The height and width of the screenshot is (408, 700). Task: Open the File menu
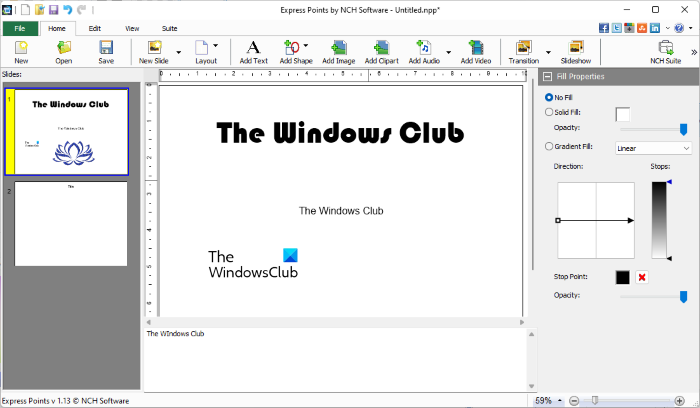coord(20,29)
